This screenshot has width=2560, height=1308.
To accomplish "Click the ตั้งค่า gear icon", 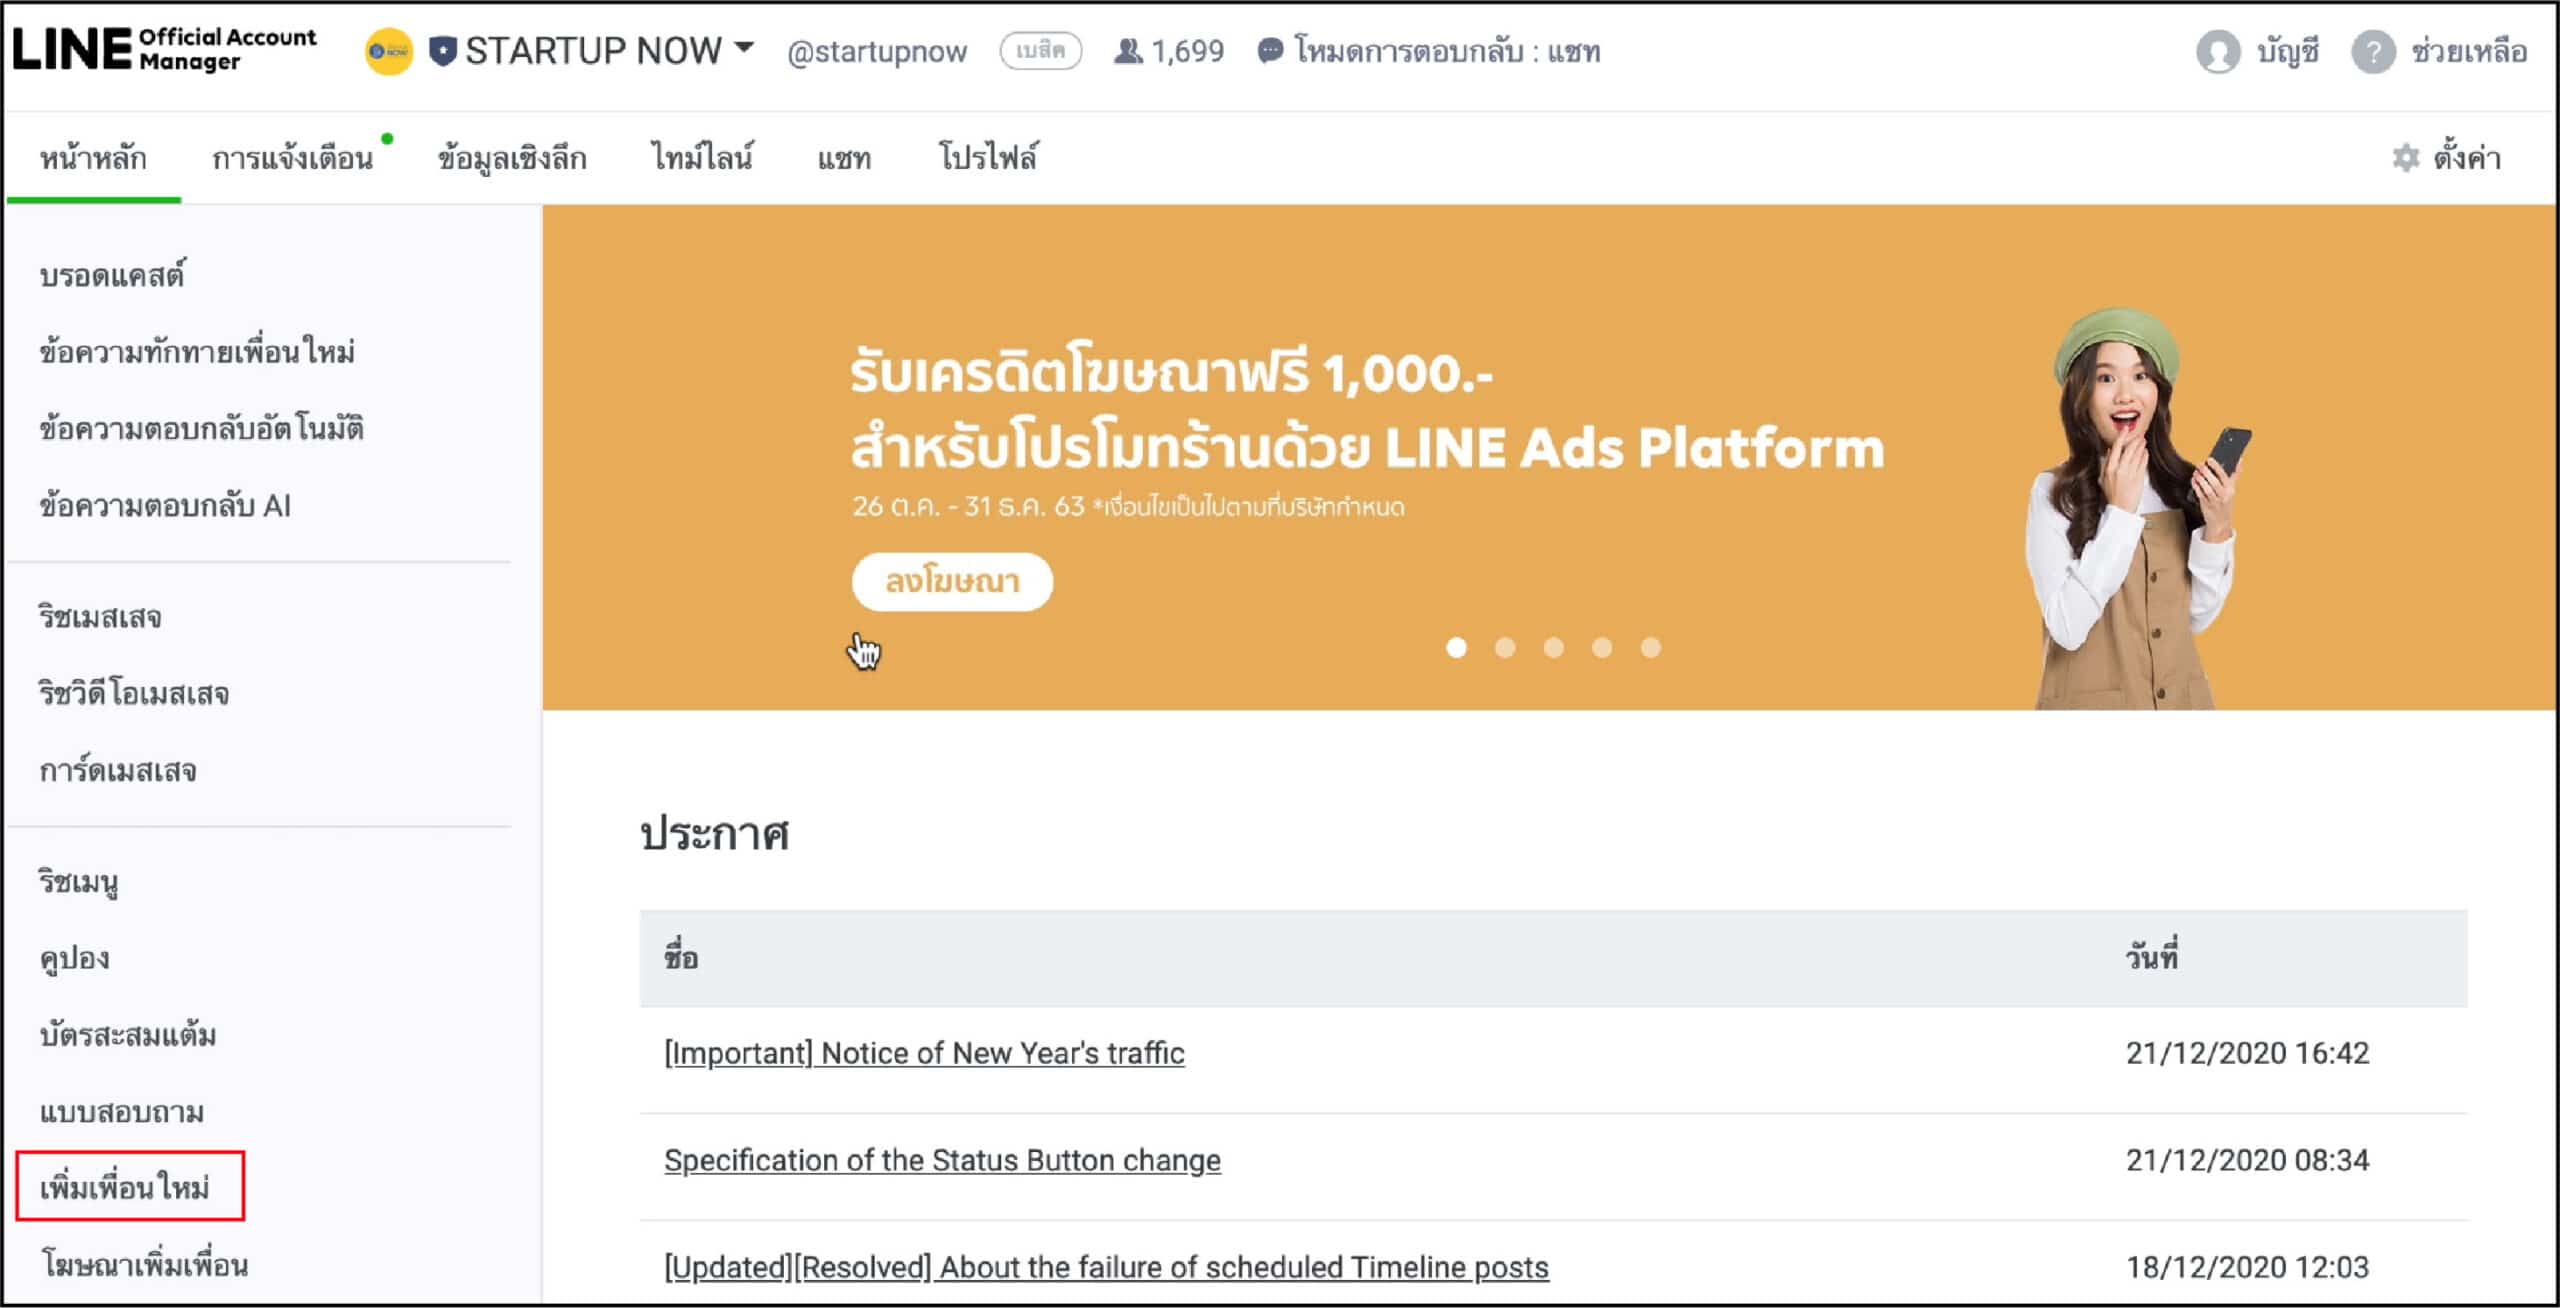I will tap(2405, 158).
